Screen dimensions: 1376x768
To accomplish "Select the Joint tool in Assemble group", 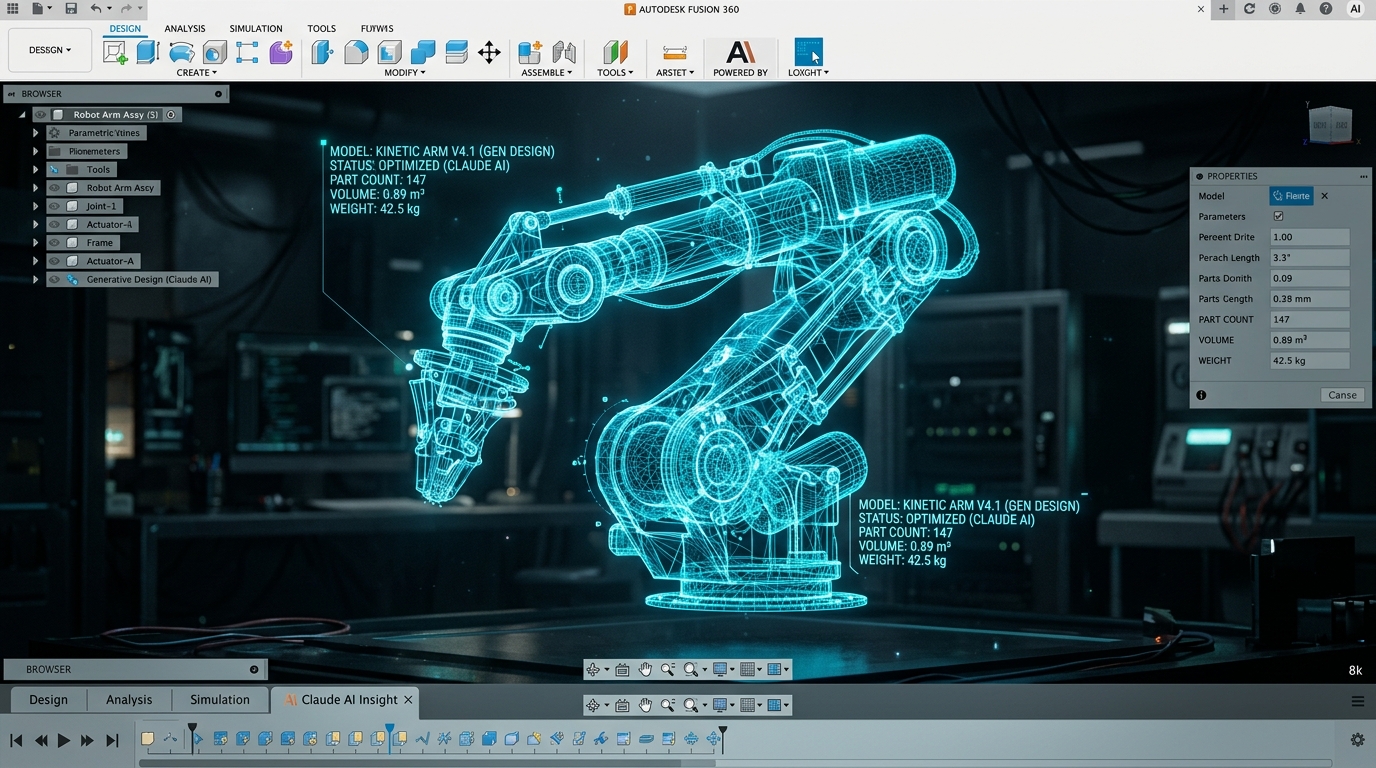I will tap(564, 52).
